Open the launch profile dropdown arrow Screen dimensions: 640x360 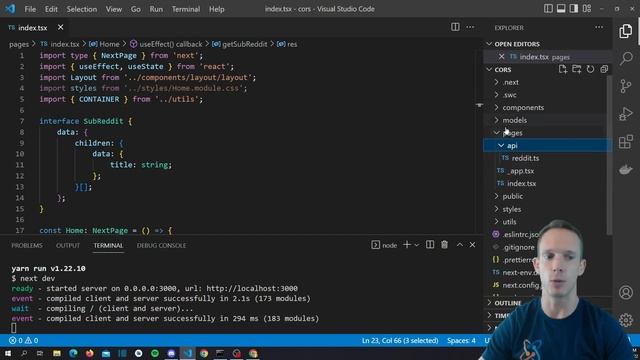click(x=417, y=245)
